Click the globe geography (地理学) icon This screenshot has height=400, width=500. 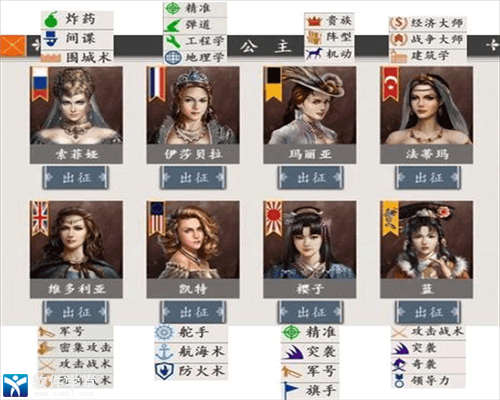tap(173, 57)
